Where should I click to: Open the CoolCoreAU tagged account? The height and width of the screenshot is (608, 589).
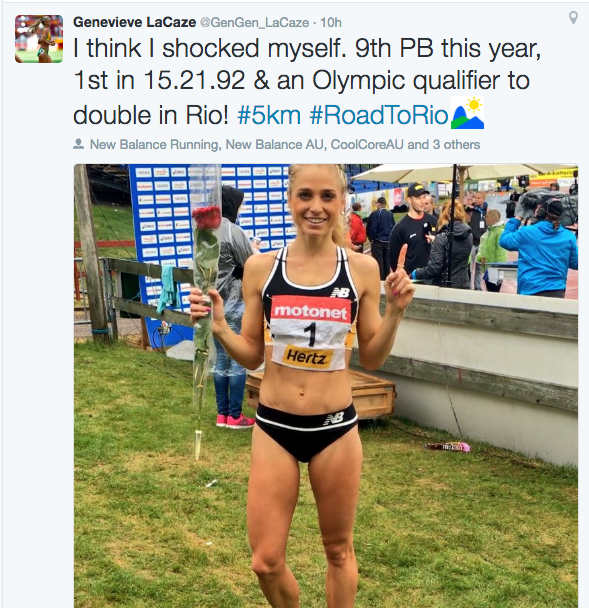(367, 145)
